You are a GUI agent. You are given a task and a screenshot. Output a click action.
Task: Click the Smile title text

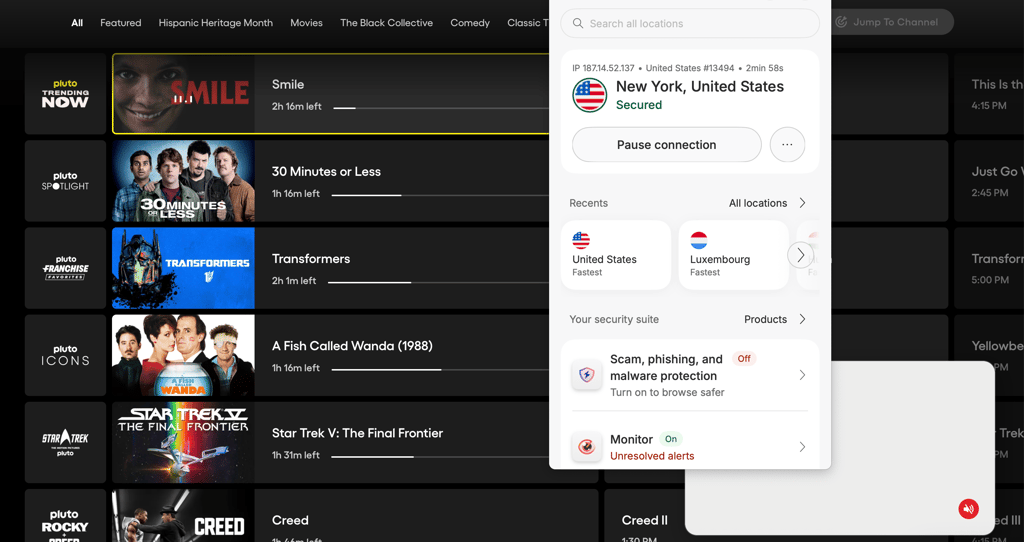tap(288, 84)
